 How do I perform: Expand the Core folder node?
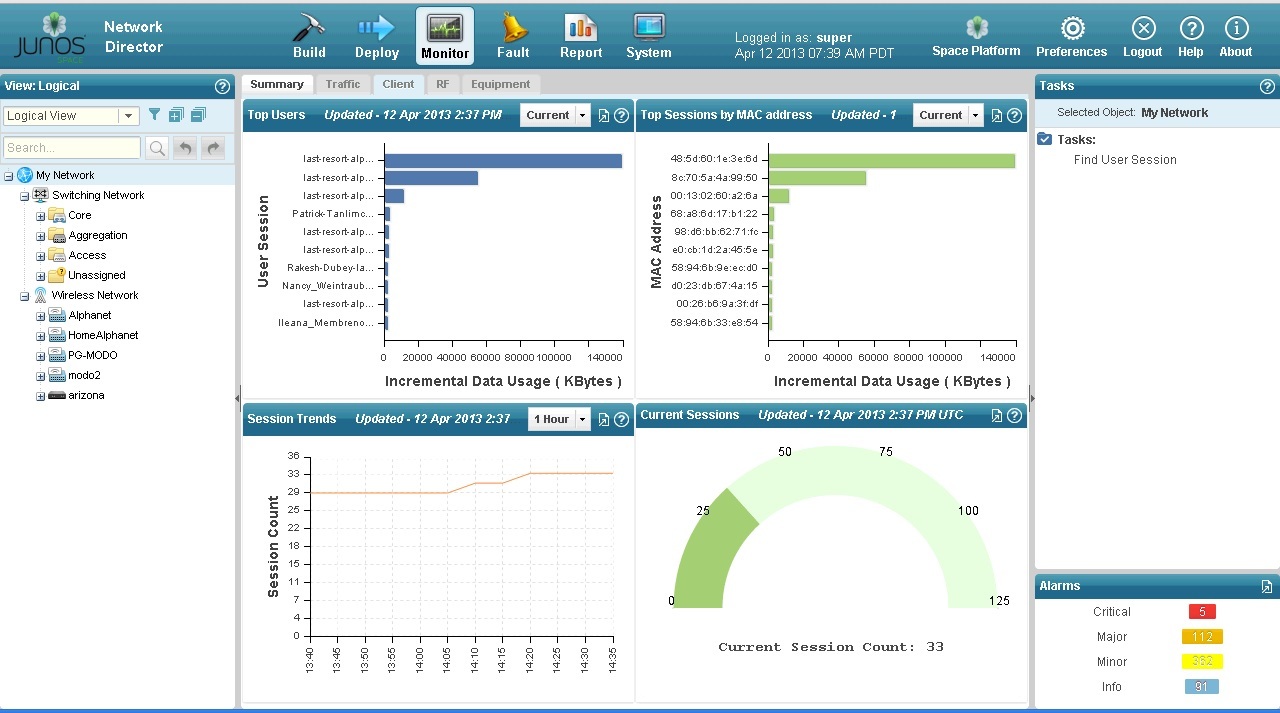coord(41,216)
